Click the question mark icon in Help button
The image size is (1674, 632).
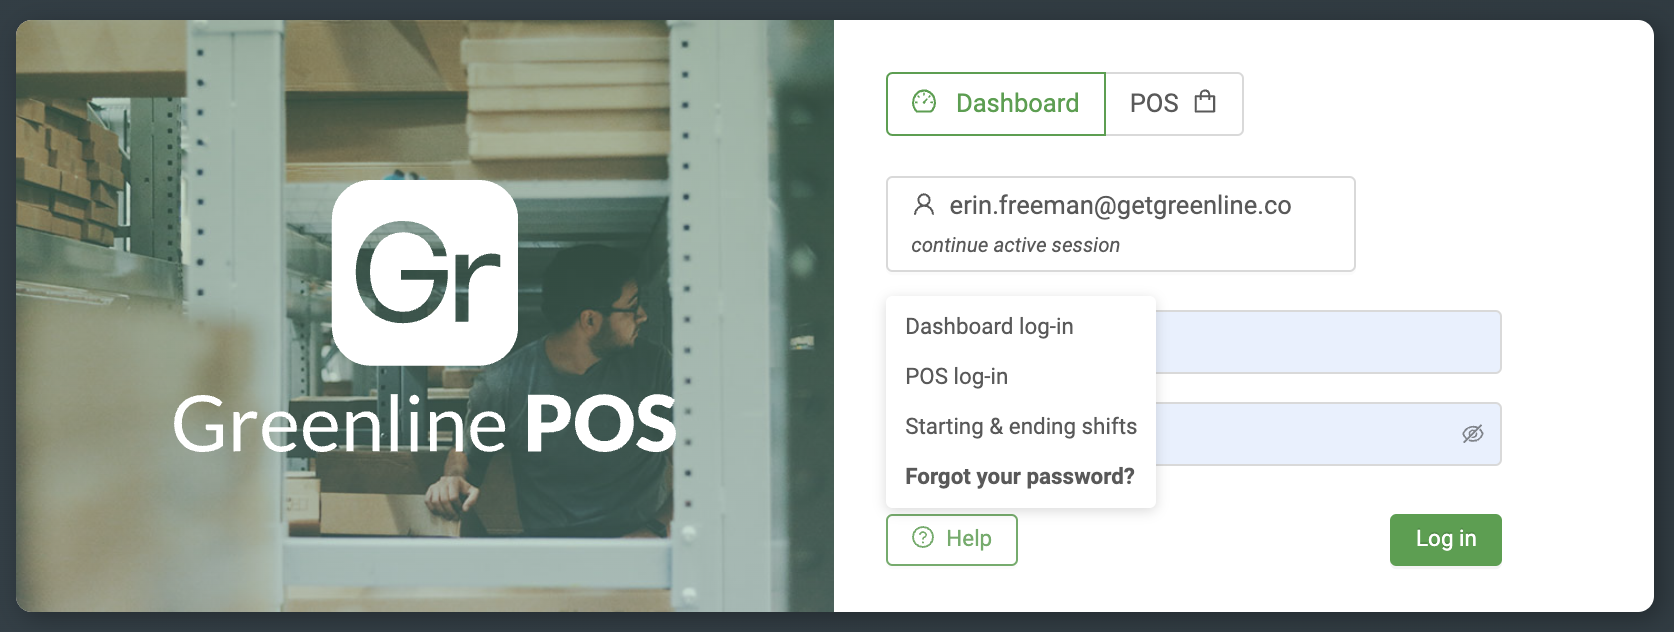(923, 538)
